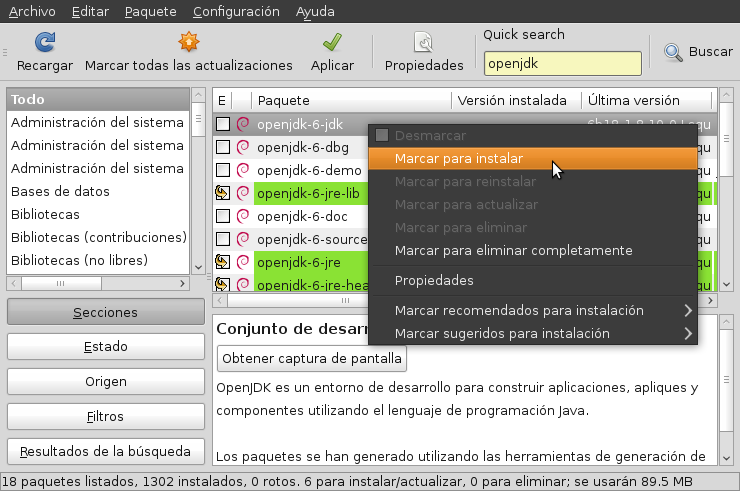Screen dimensions: 740x491
Task: Click the Buscar magnifier icon
Action: 673,52
